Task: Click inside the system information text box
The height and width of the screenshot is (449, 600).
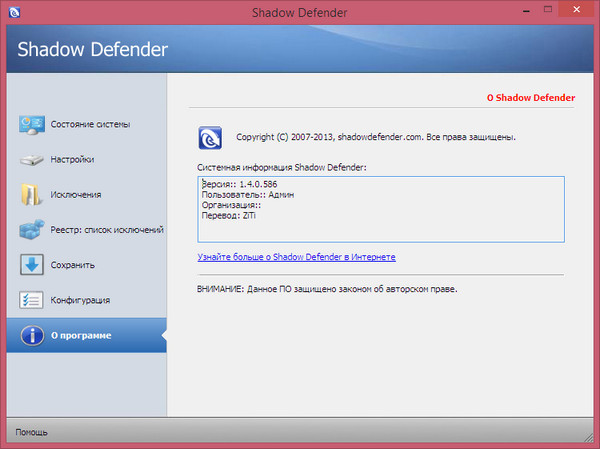Action: click(380, 210)
